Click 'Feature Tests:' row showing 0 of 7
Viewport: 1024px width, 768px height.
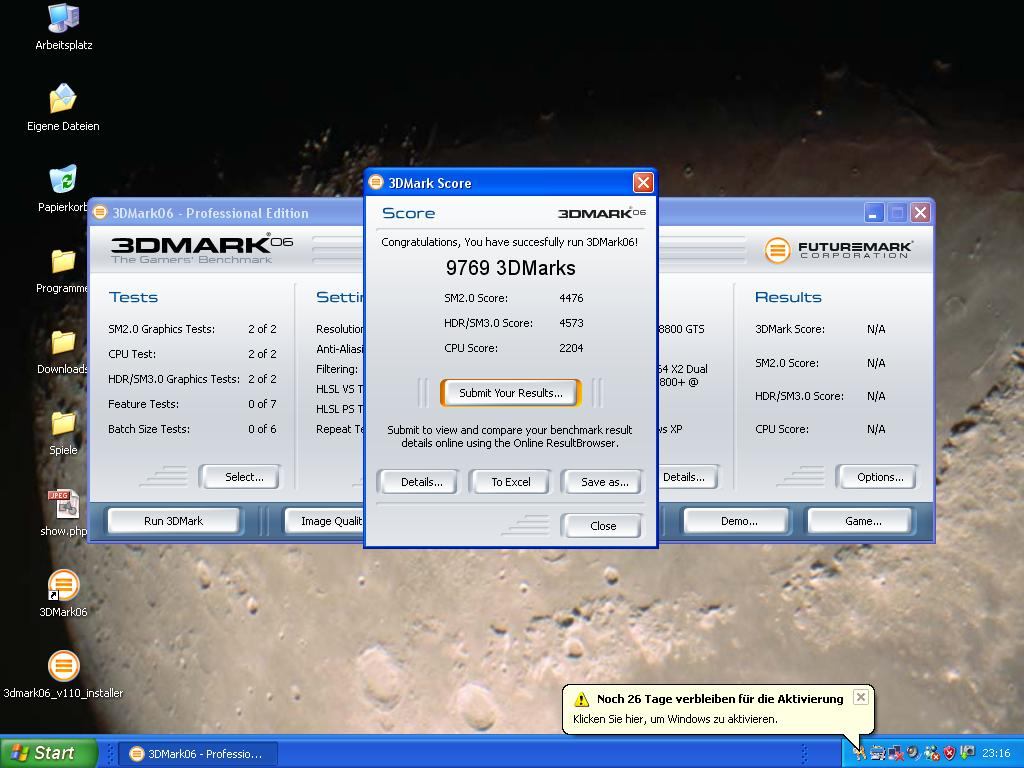pyautogui.click(x=192, y=404)
